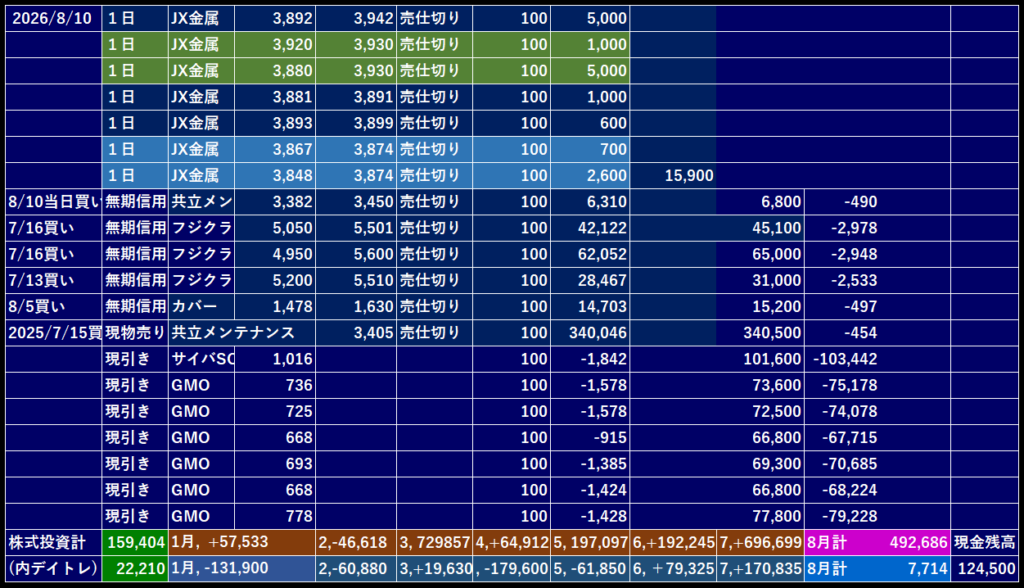The width and height of the screenshot is (1024, 588).
Task: Select the GMO cell with price 736
Action: click(x=201, y=385)
